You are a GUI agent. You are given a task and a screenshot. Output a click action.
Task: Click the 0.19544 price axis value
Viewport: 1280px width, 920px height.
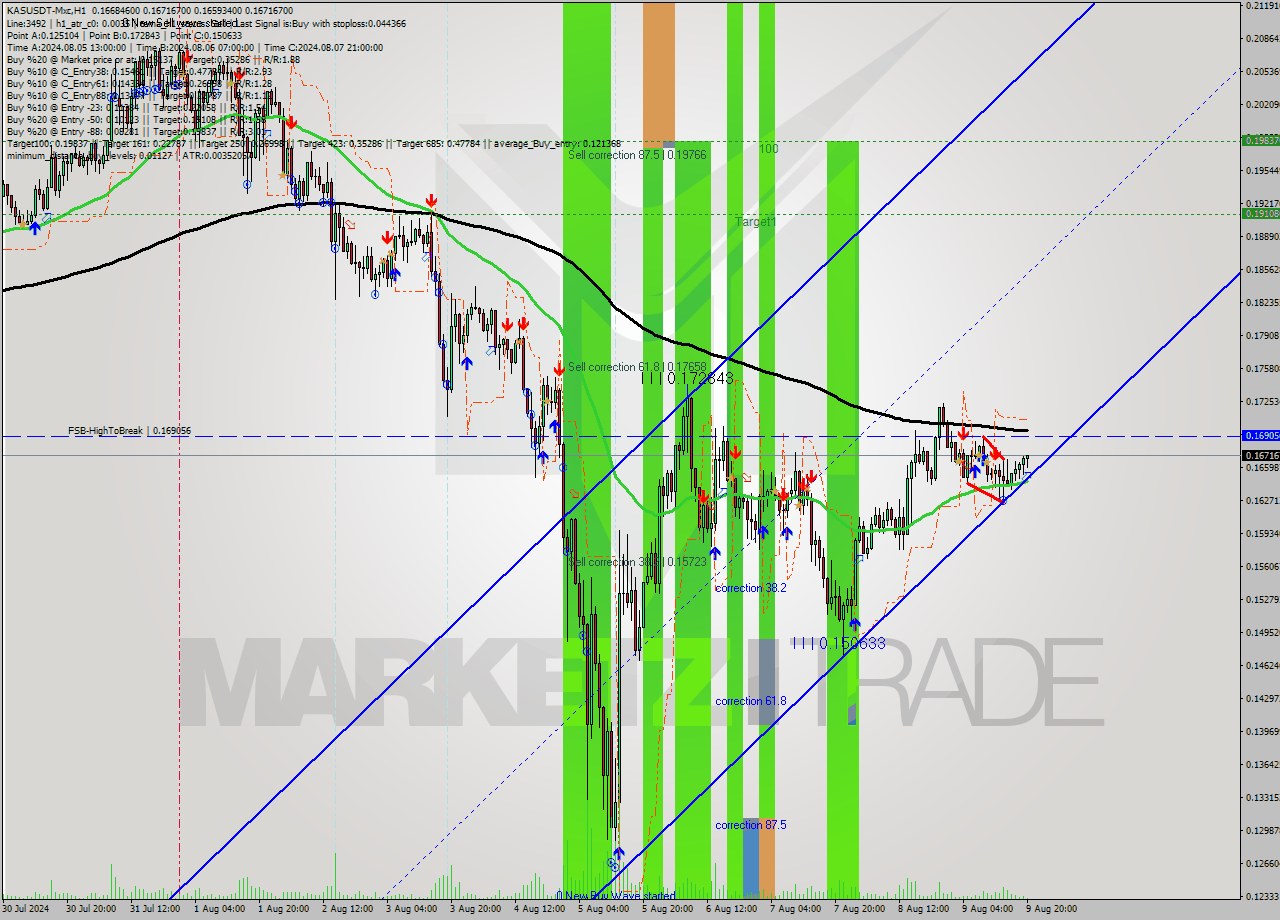pyautogui.click(x=1262, y=171)
